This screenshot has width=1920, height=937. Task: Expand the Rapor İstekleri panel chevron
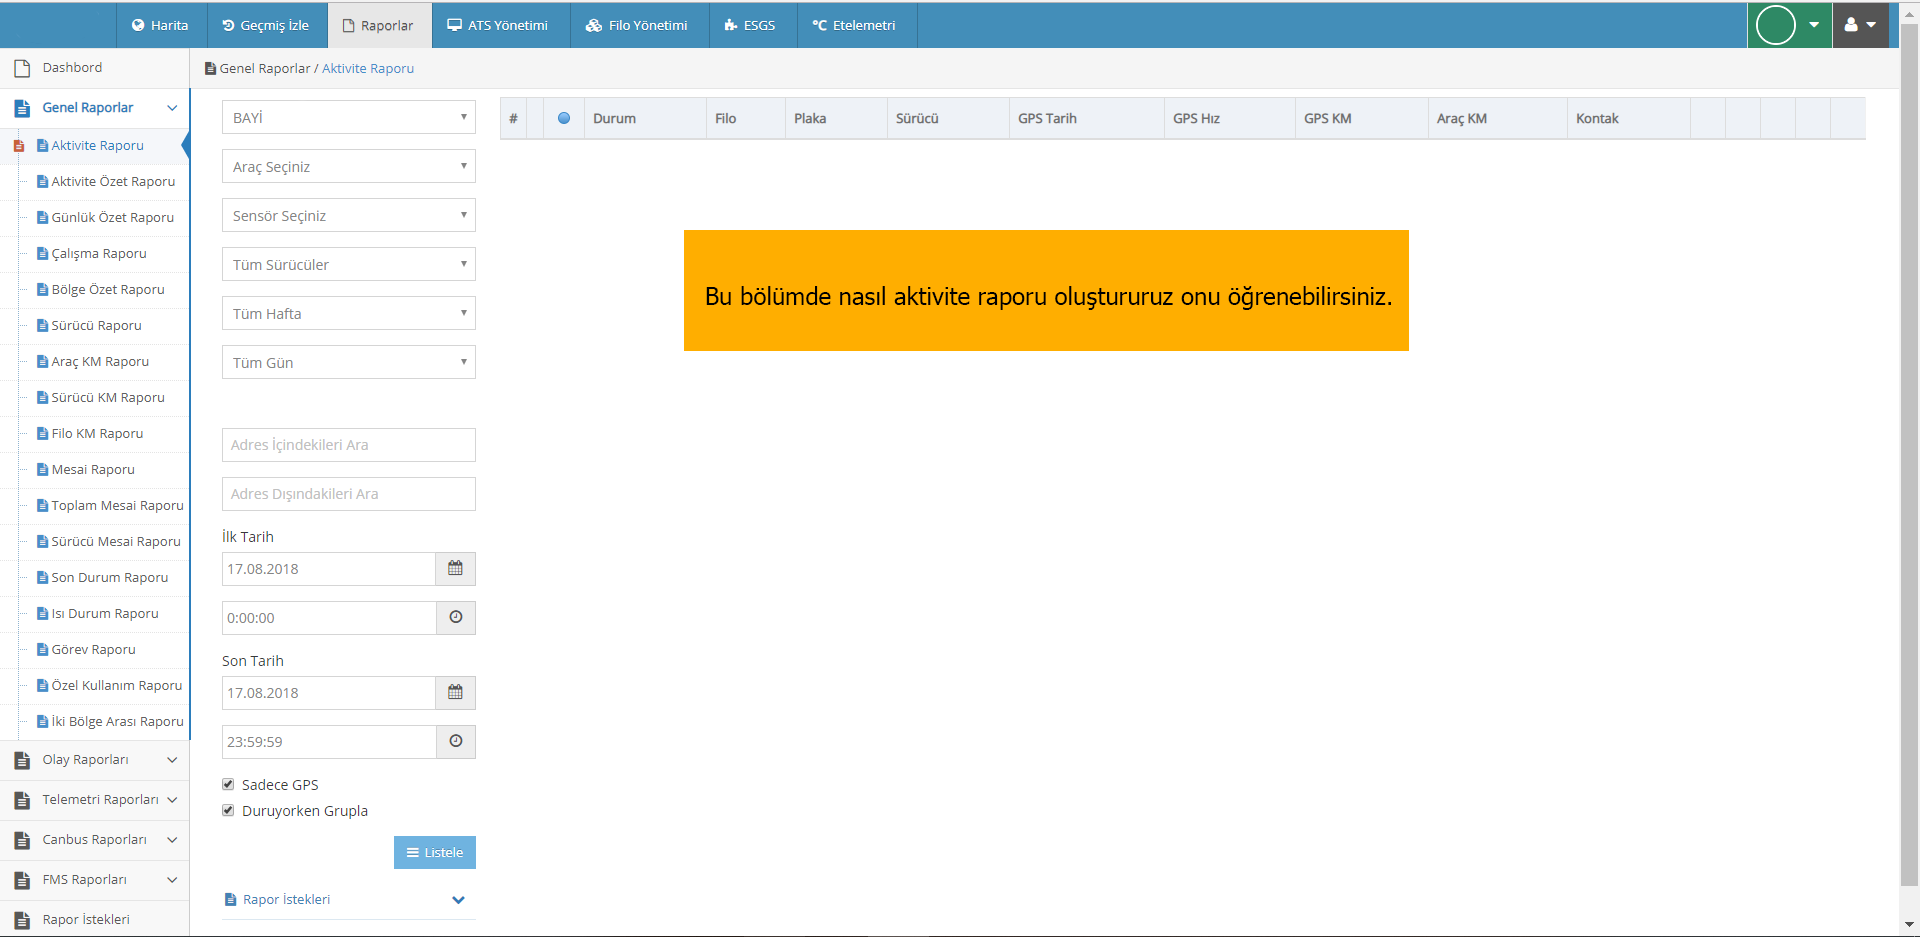tap(458, 900)
